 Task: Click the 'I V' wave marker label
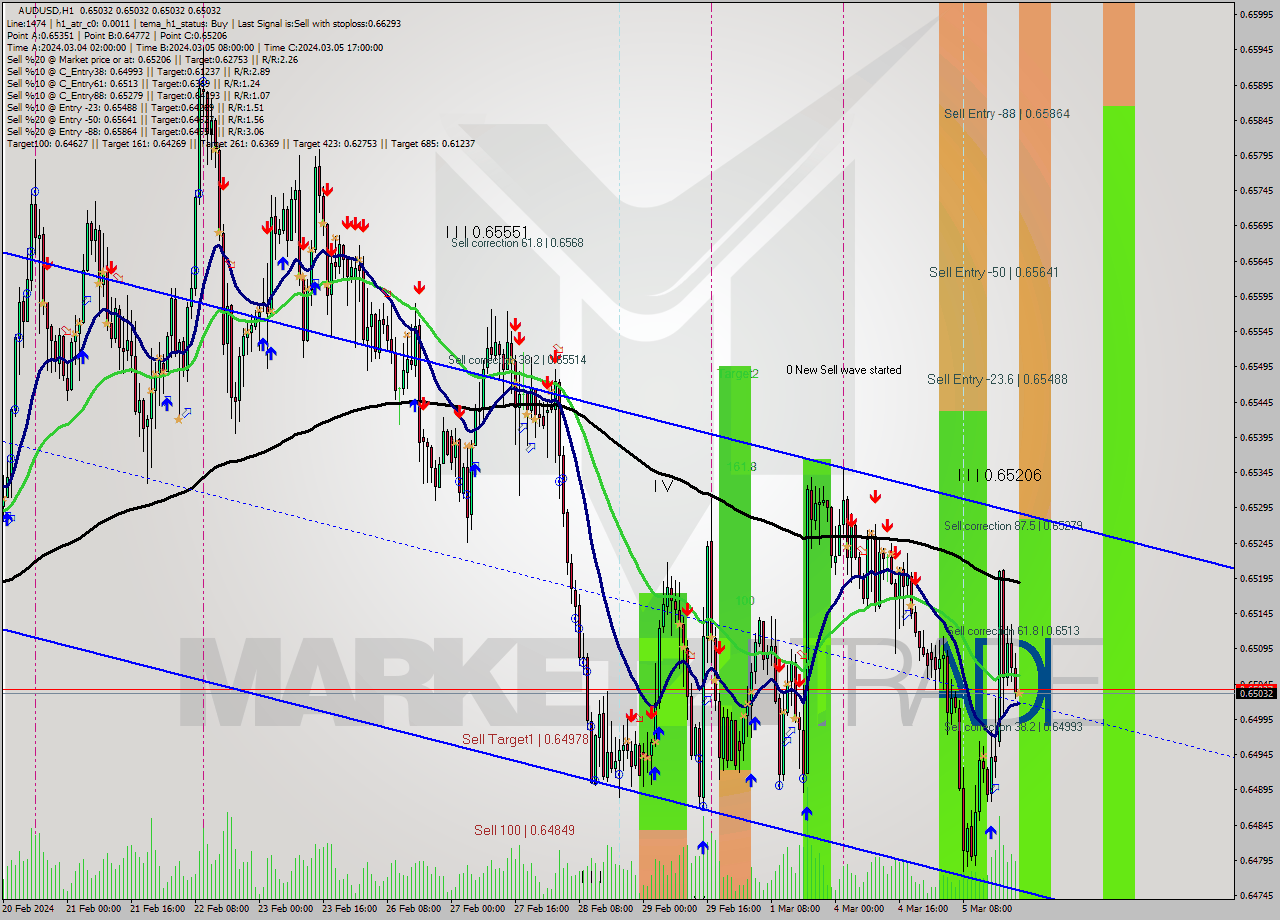(663, 486)
